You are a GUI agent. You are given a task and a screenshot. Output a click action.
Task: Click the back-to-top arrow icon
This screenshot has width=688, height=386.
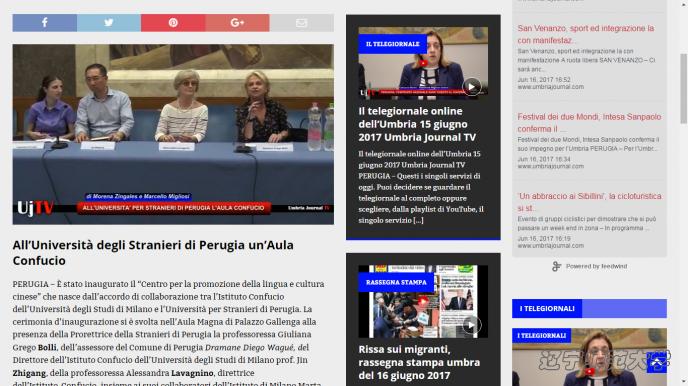click(656, 363)
